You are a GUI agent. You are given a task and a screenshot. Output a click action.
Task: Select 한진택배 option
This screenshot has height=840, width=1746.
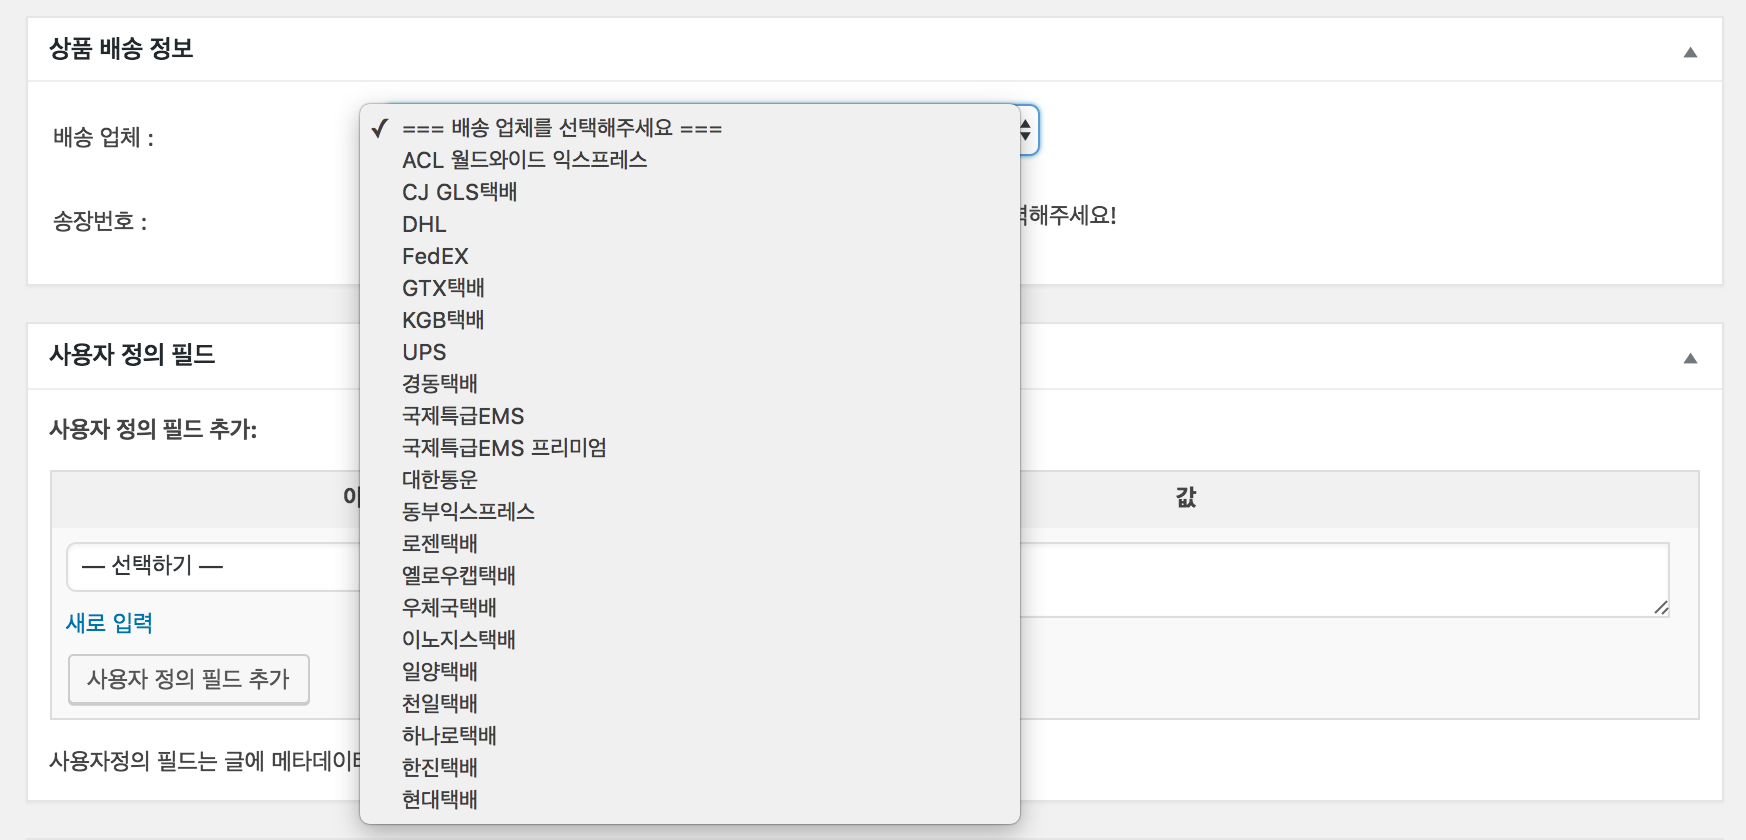click(x=689, y=768)
